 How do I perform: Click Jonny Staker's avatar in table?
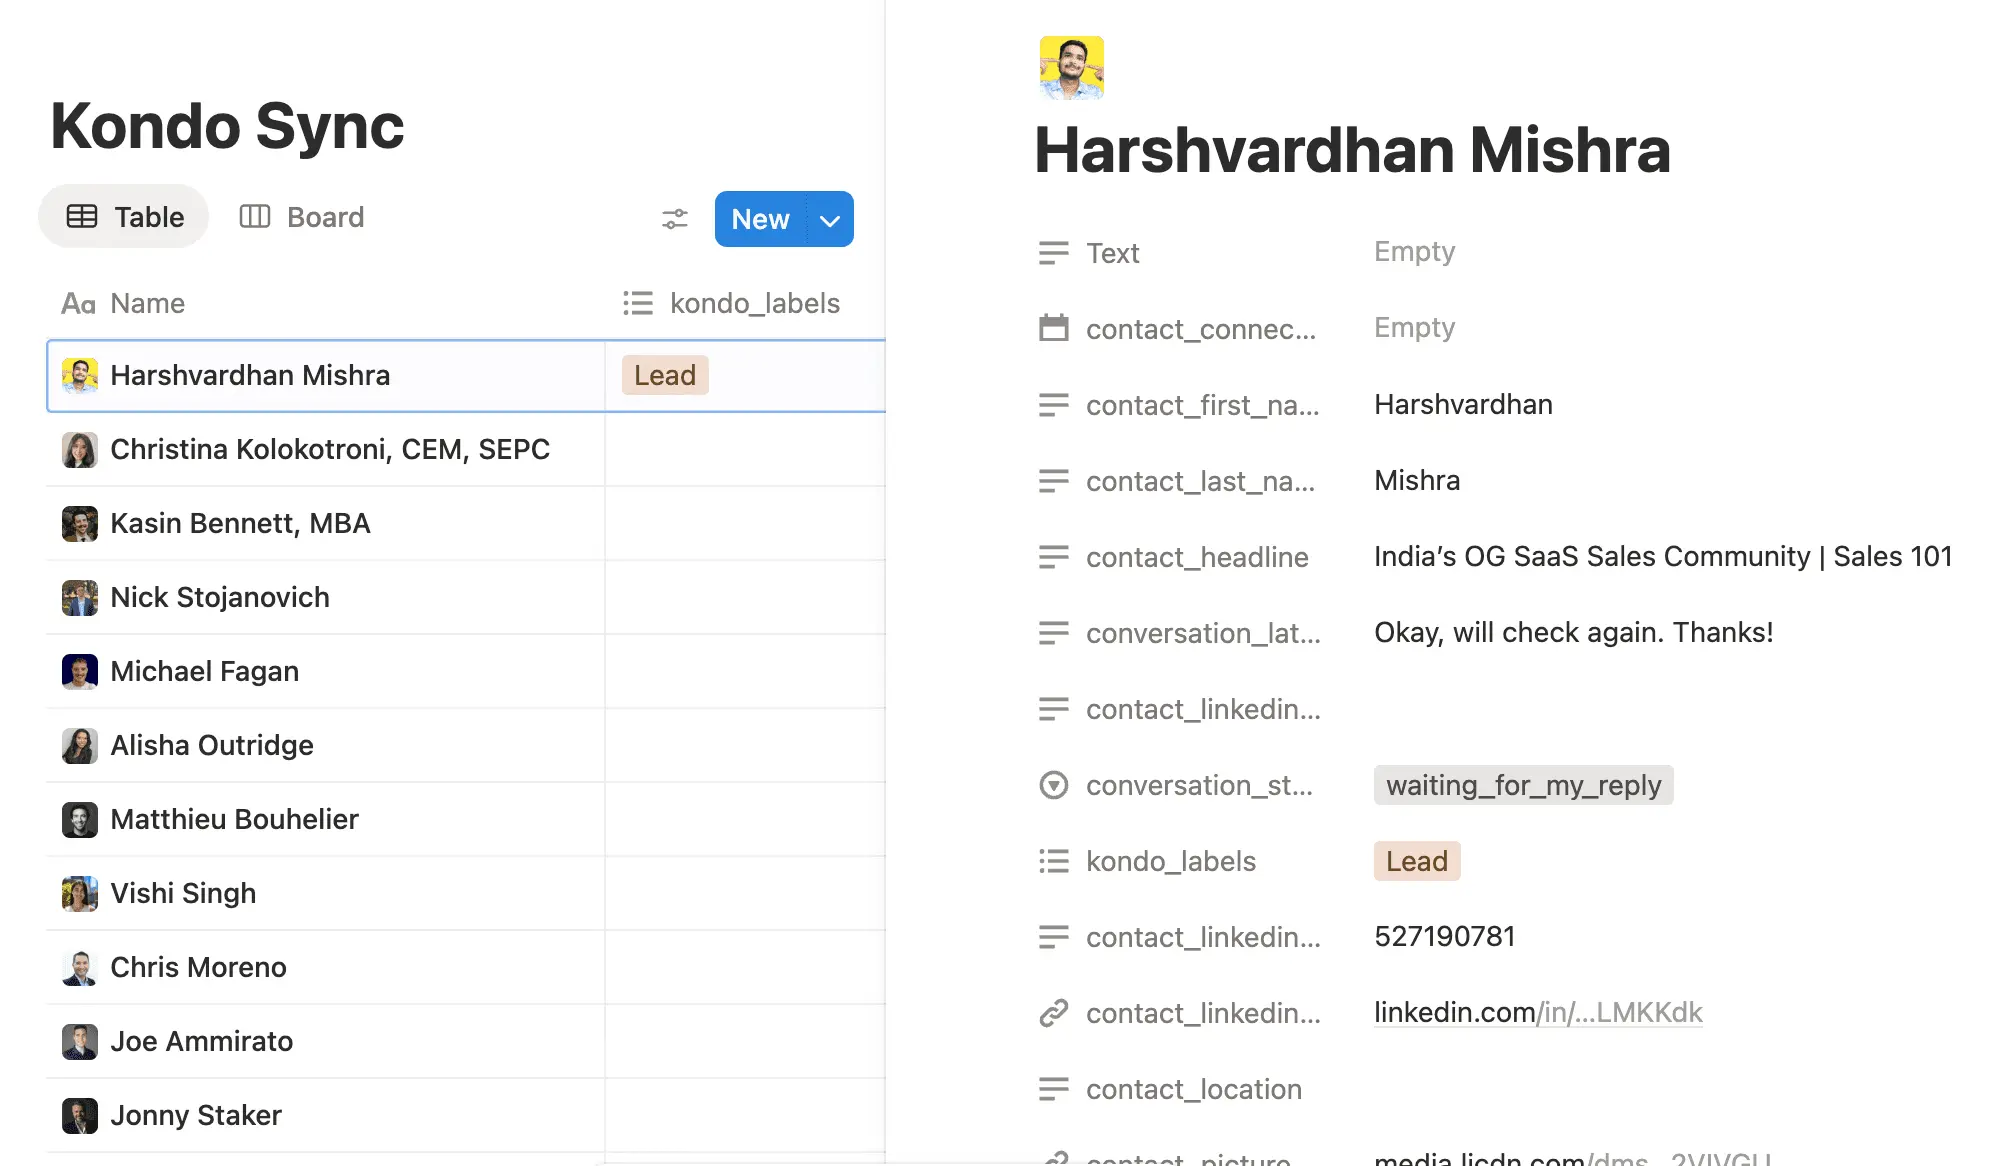(80, 1116)
